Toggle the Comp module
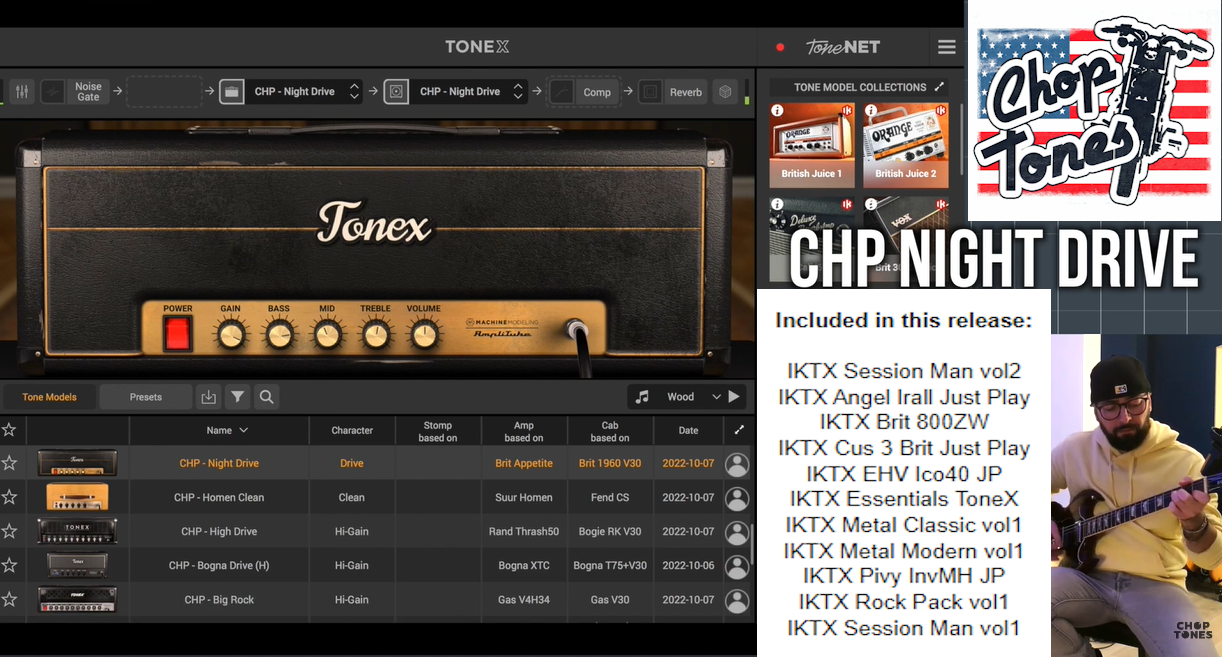 [597, 92]
